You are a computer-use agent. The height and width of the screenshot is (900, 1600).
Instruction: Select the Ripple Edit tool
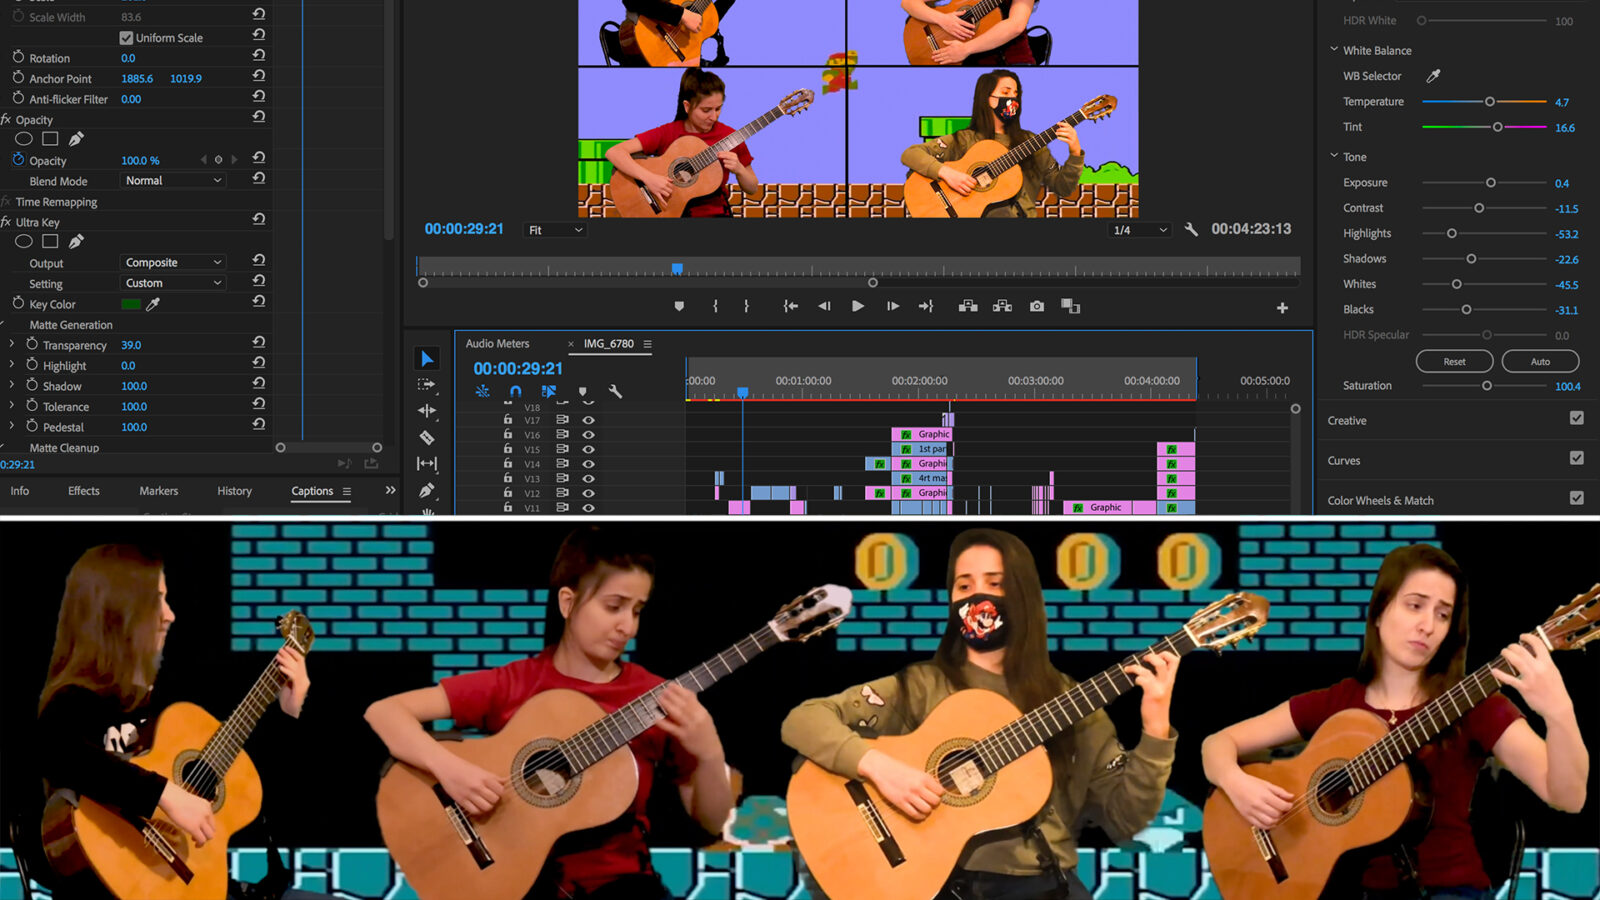pos(427,411)
